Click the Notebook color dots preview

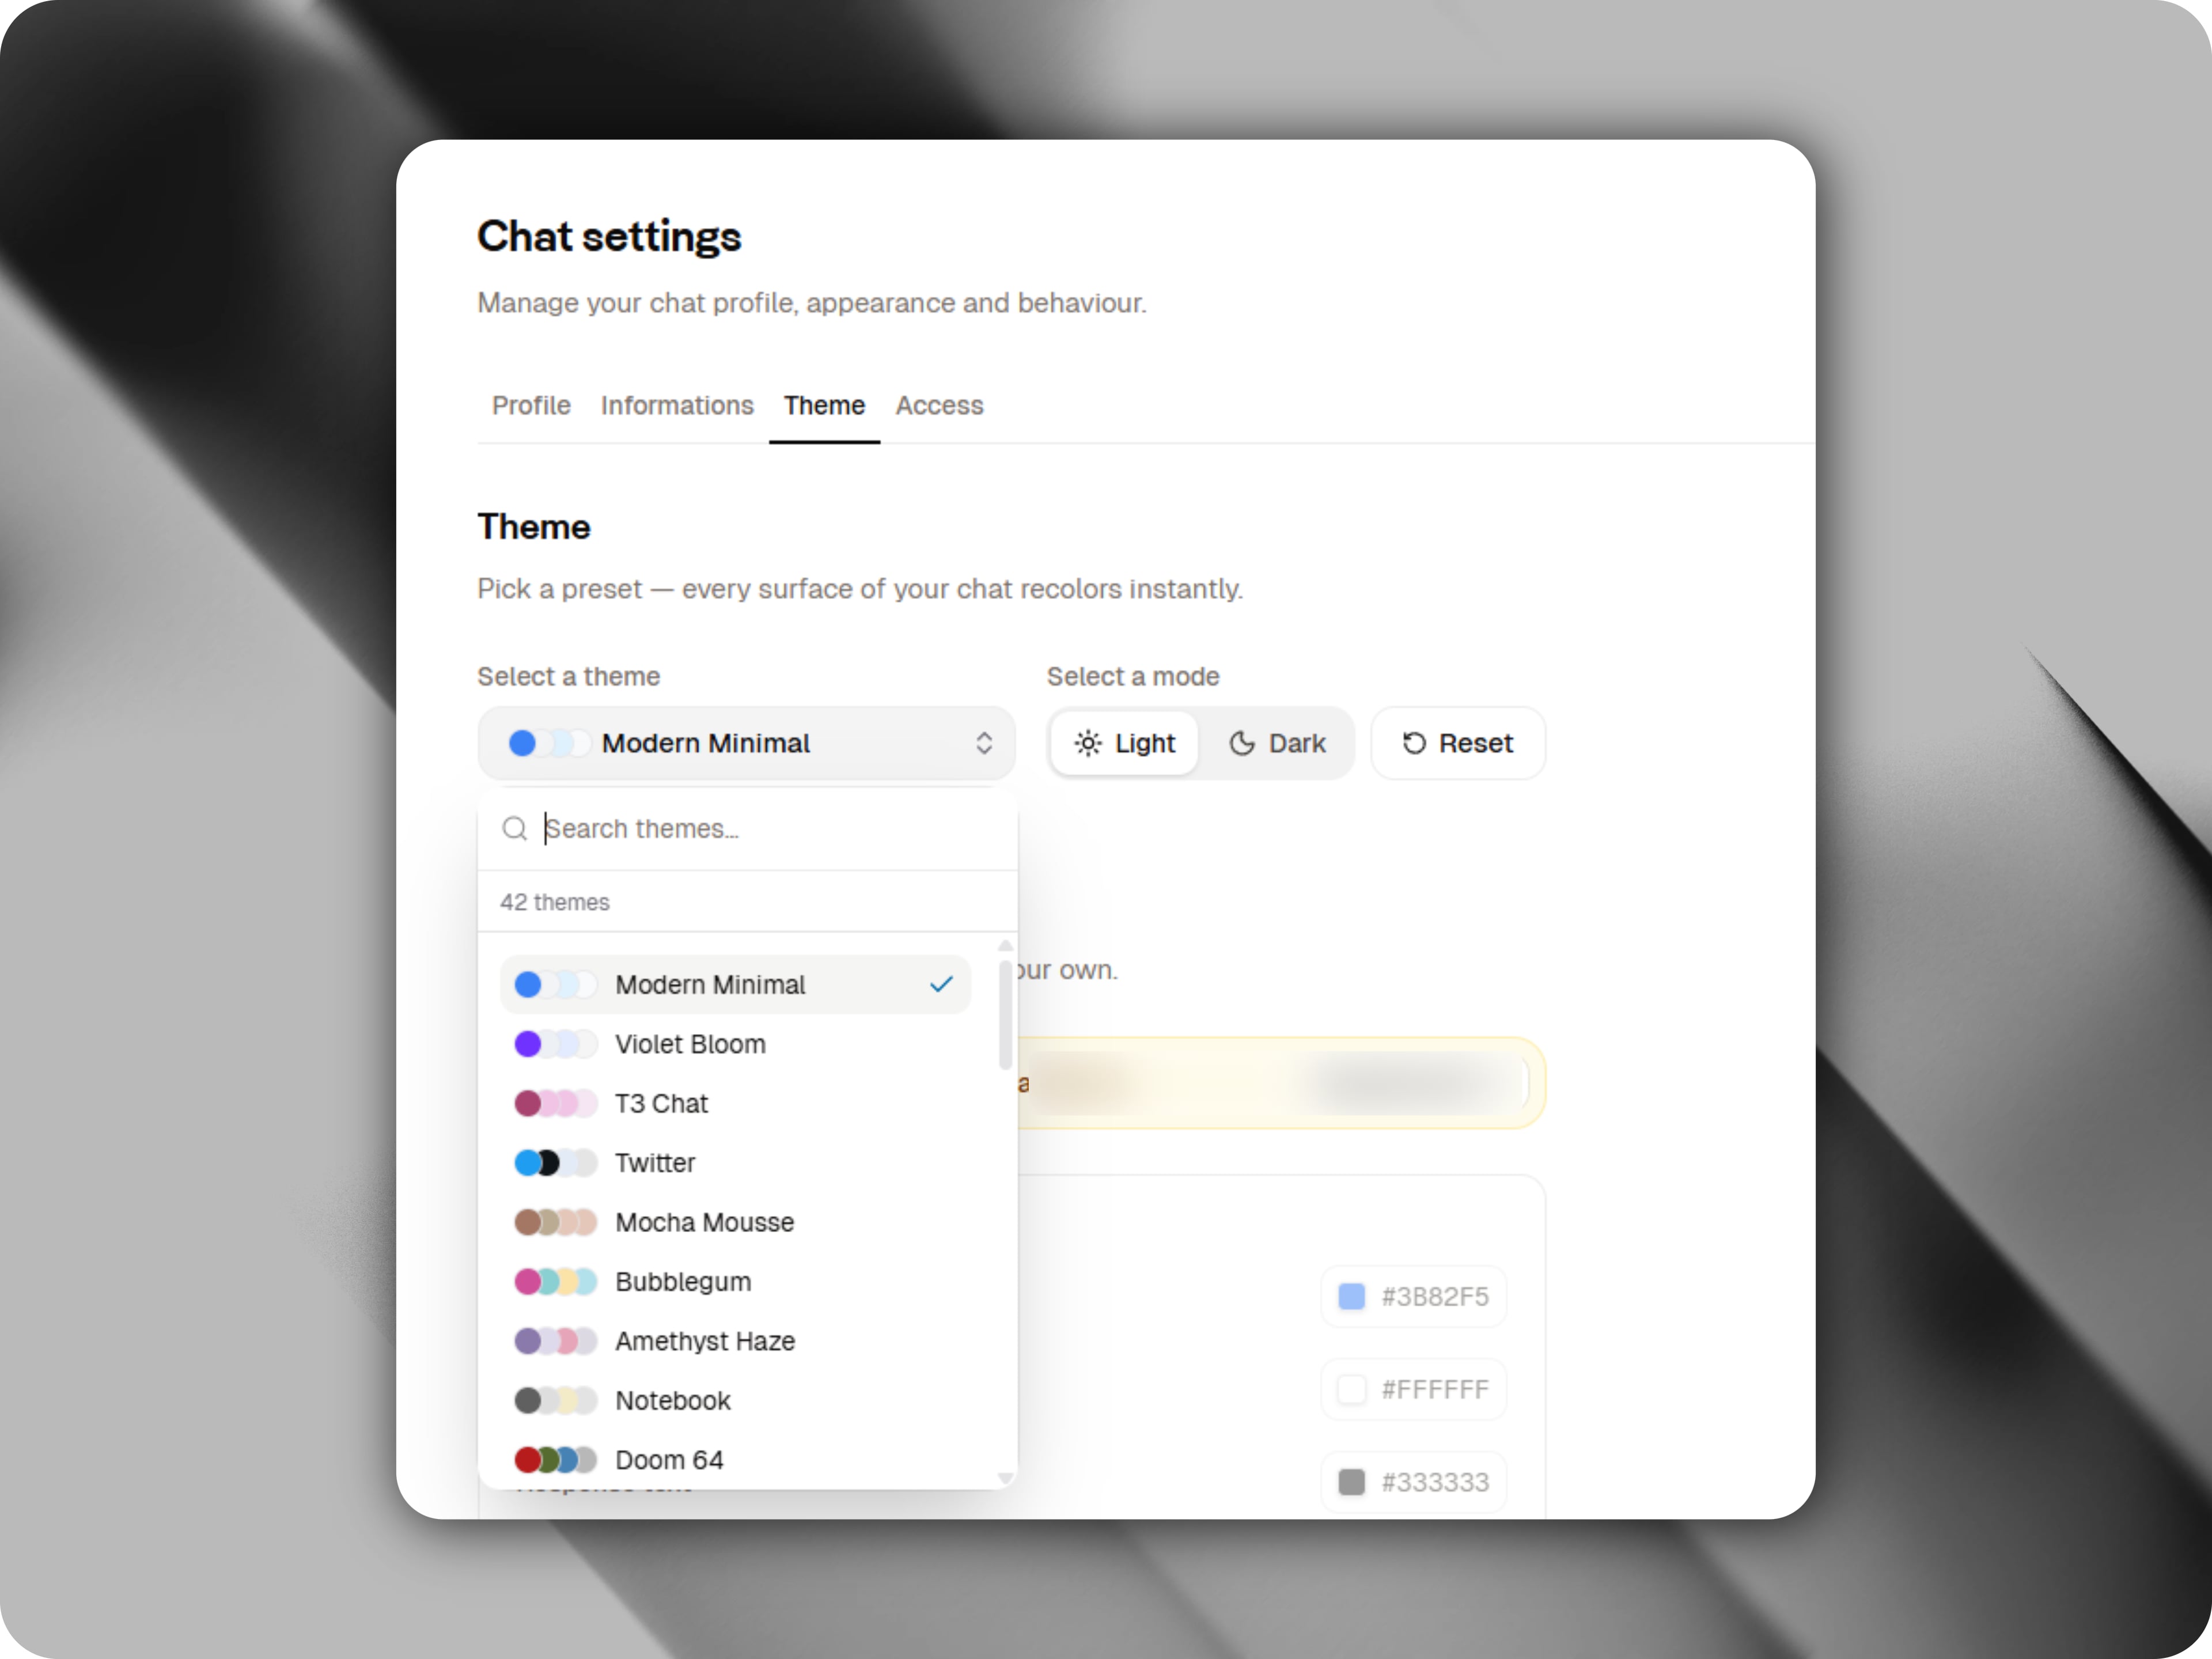[556, 1401]
